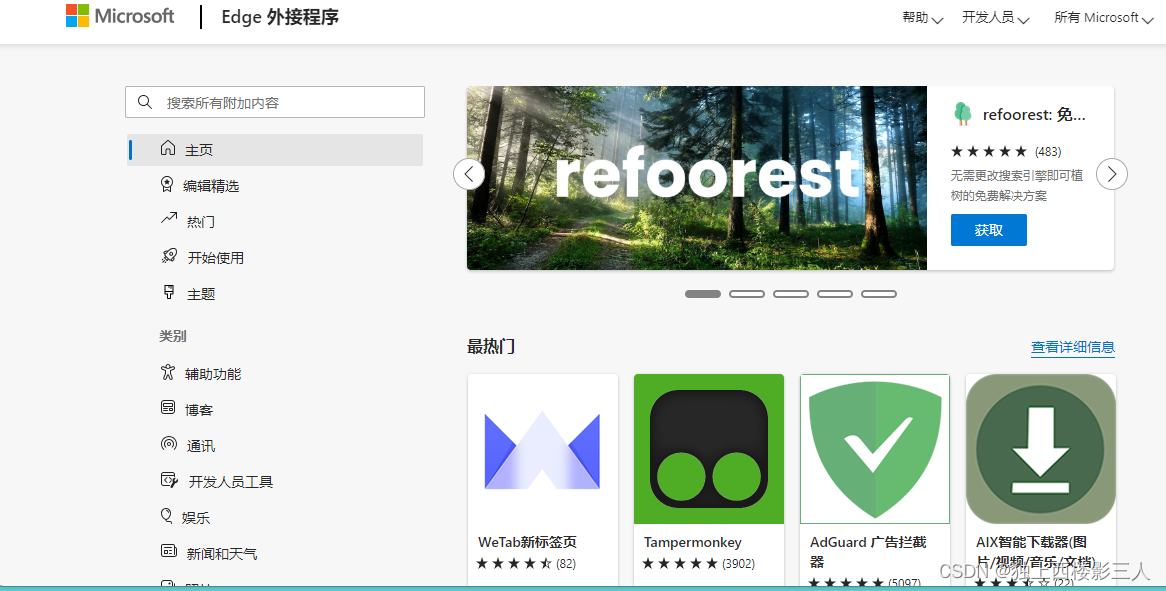
Task: Click the 获取 button for refoorest
Action: pyautogui.click(x=988, y=230)
